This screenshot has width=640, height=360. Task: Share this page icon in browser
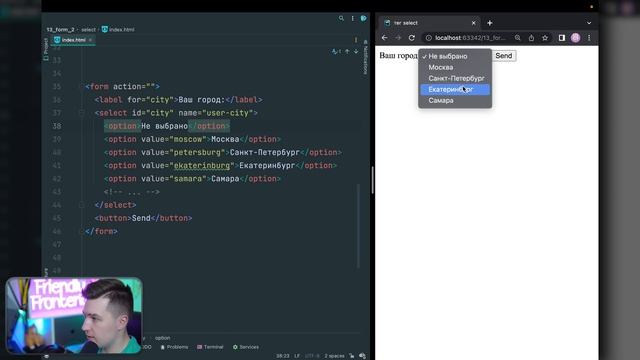531,38
